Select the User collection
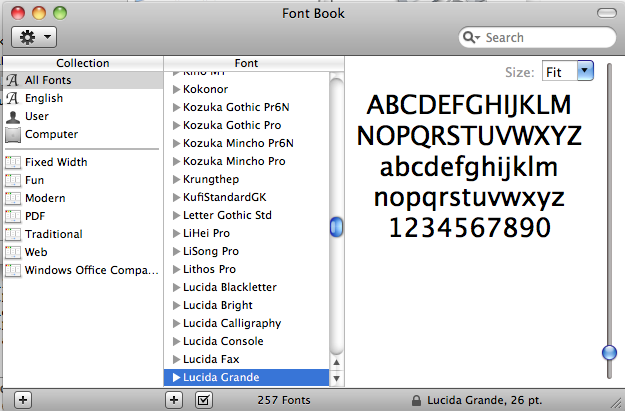 click(83, 116)
